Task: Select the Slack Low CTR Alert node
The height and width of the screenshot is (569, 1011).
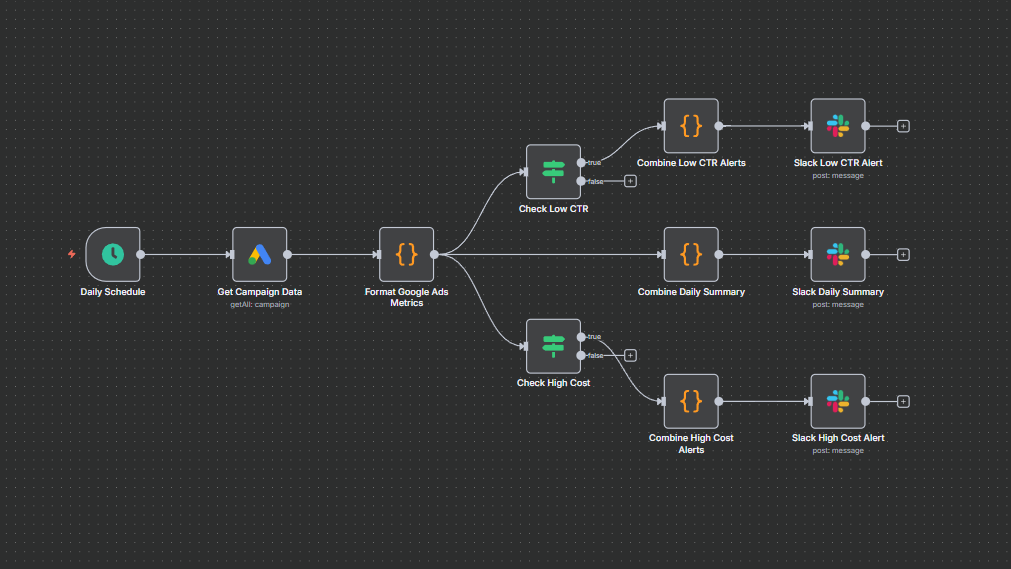Action: 837,126
